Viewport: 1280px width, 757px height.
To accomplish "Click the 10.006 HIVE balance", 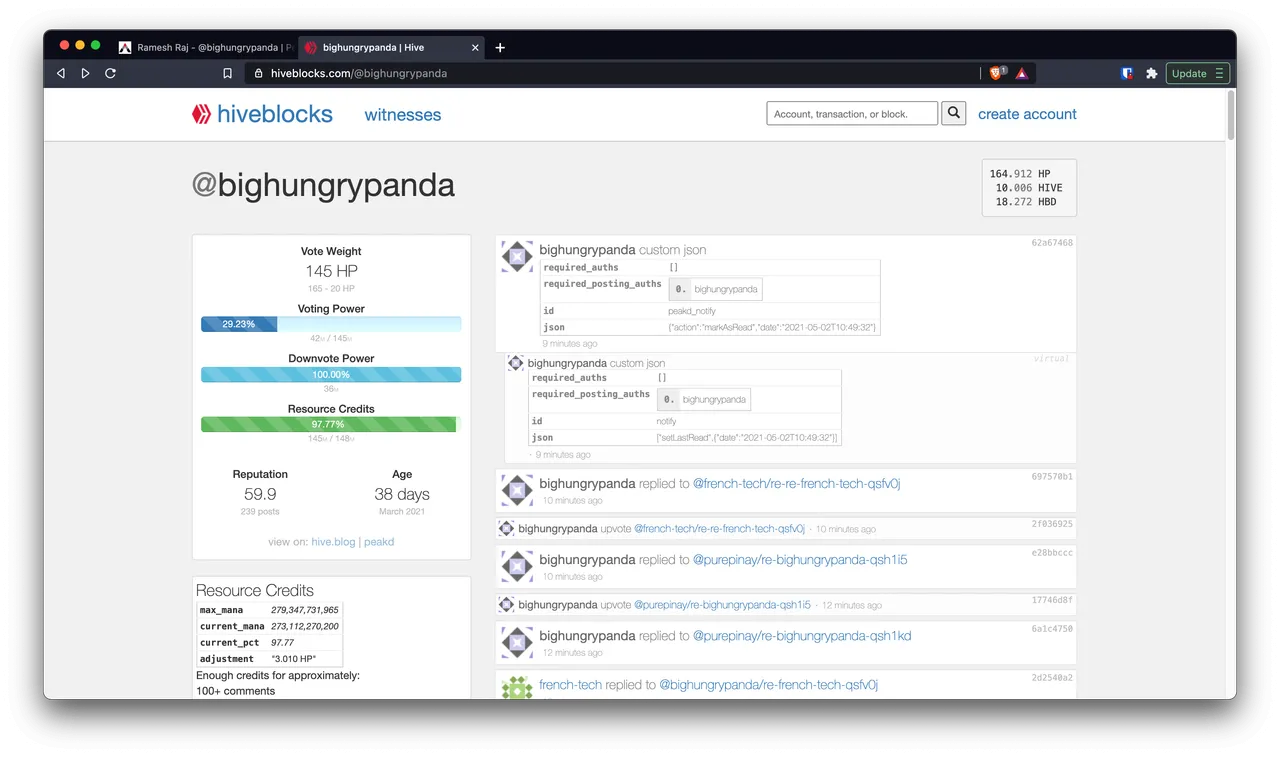I will point(1029,188).
